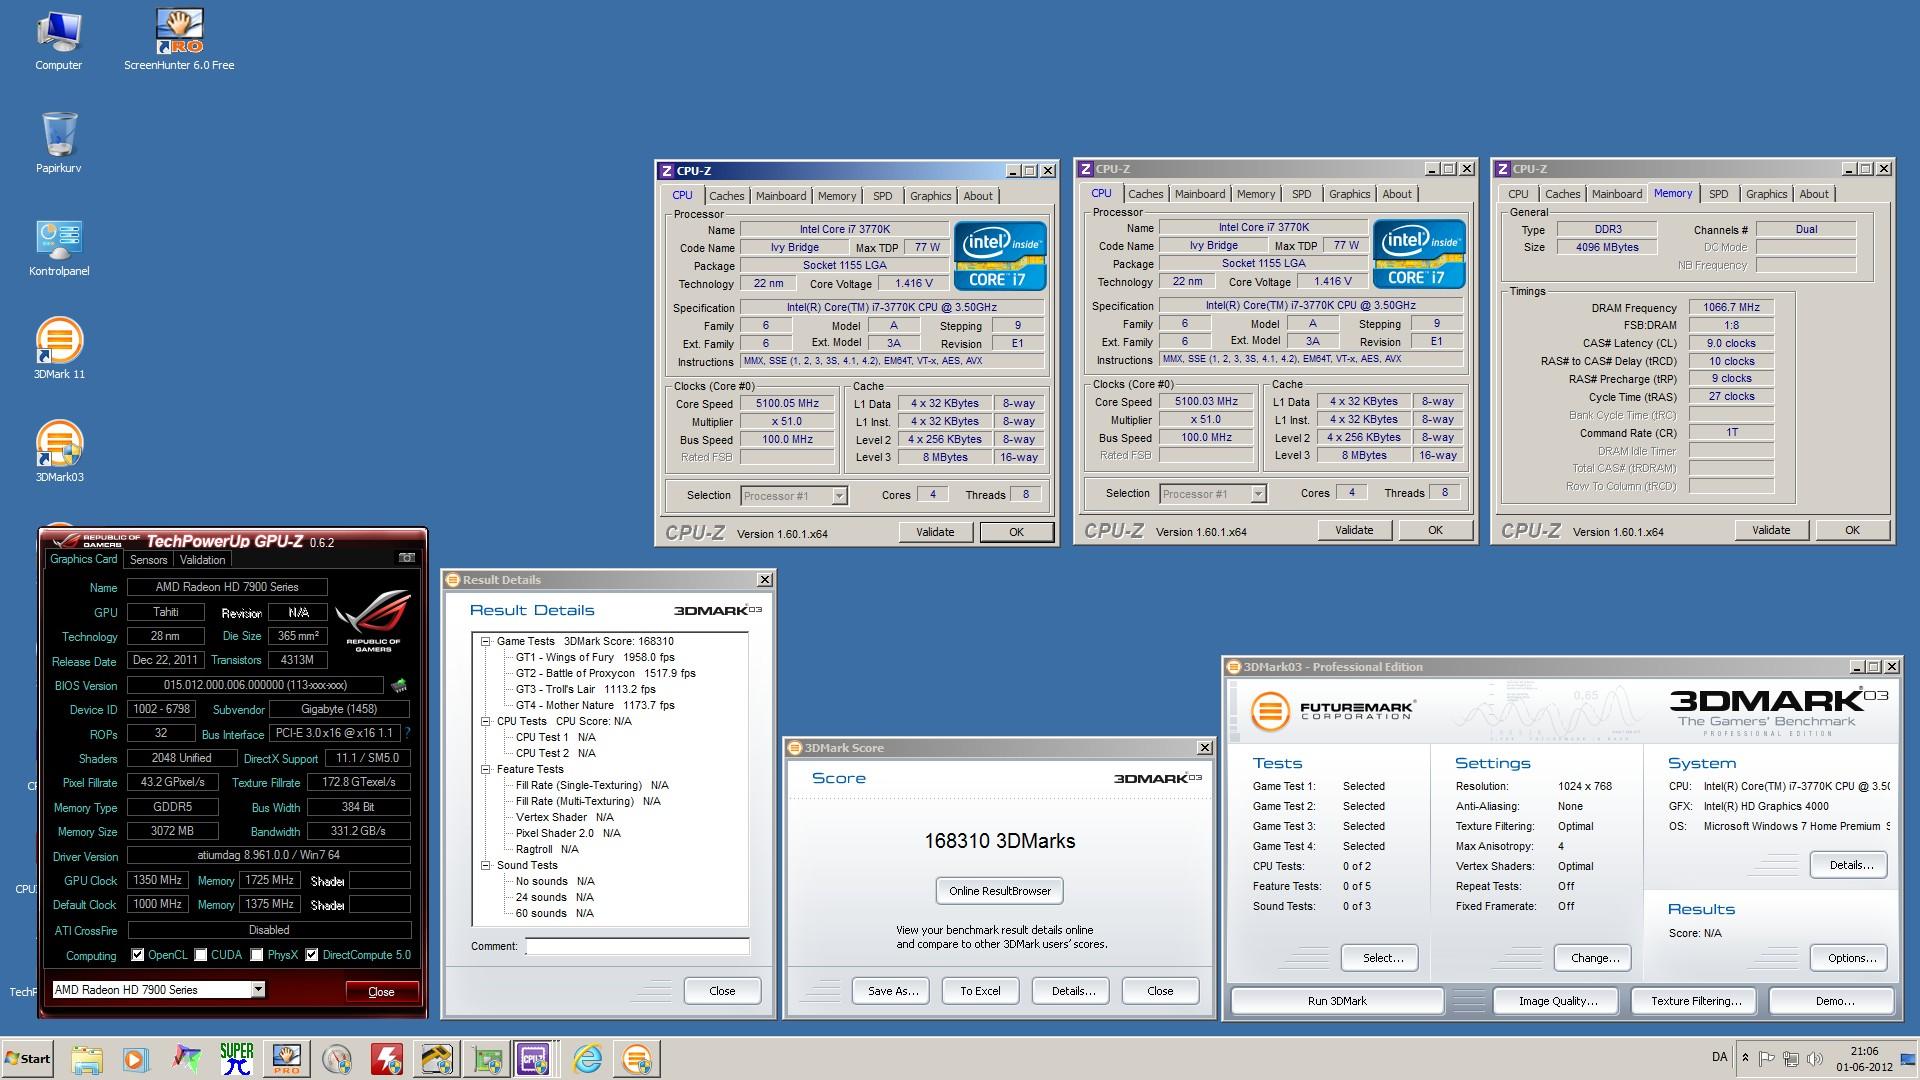Open SPD tab in the Memory CPU-Z window
This screenshot has height=1080, width=1920.
[1718, 194]
